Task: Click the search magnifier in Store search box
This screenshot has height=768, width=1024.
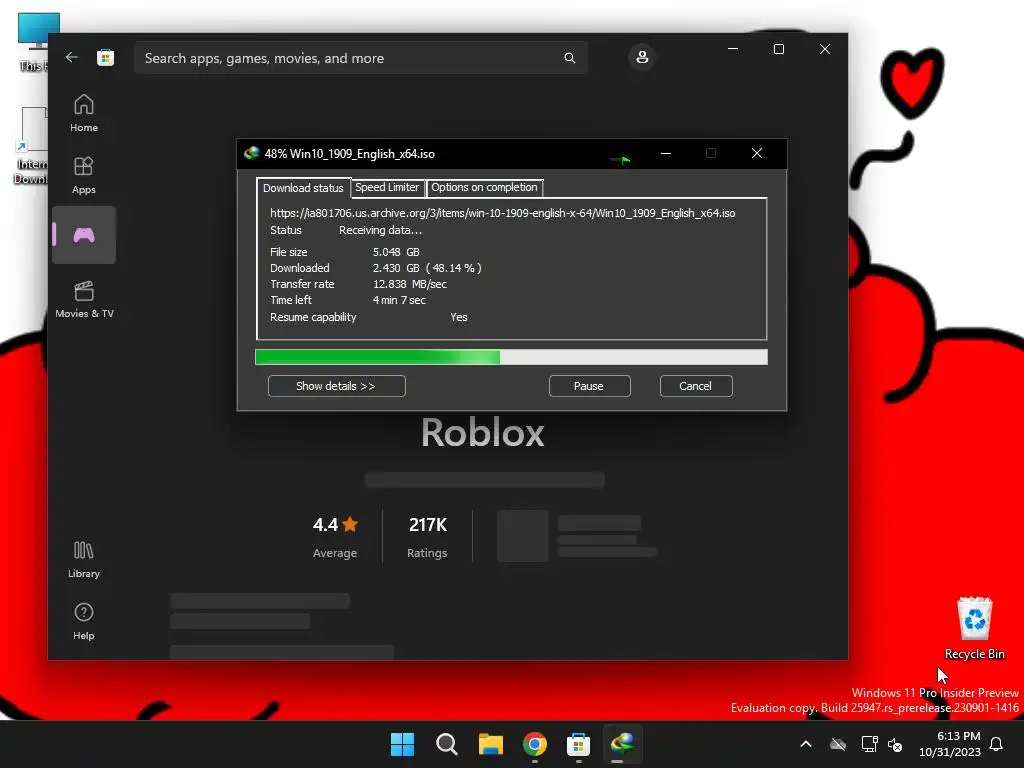Action: [x=569, y=58]
